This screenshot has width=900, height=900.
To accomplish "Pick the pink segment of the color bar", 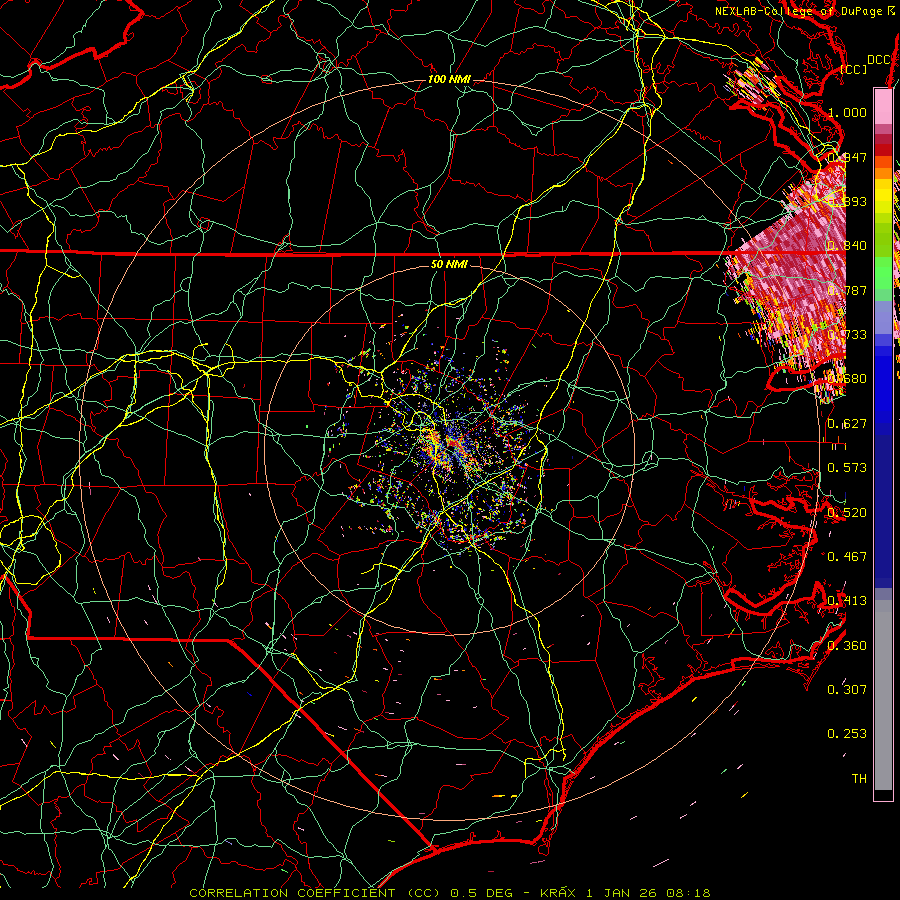I will coord(883,106).
